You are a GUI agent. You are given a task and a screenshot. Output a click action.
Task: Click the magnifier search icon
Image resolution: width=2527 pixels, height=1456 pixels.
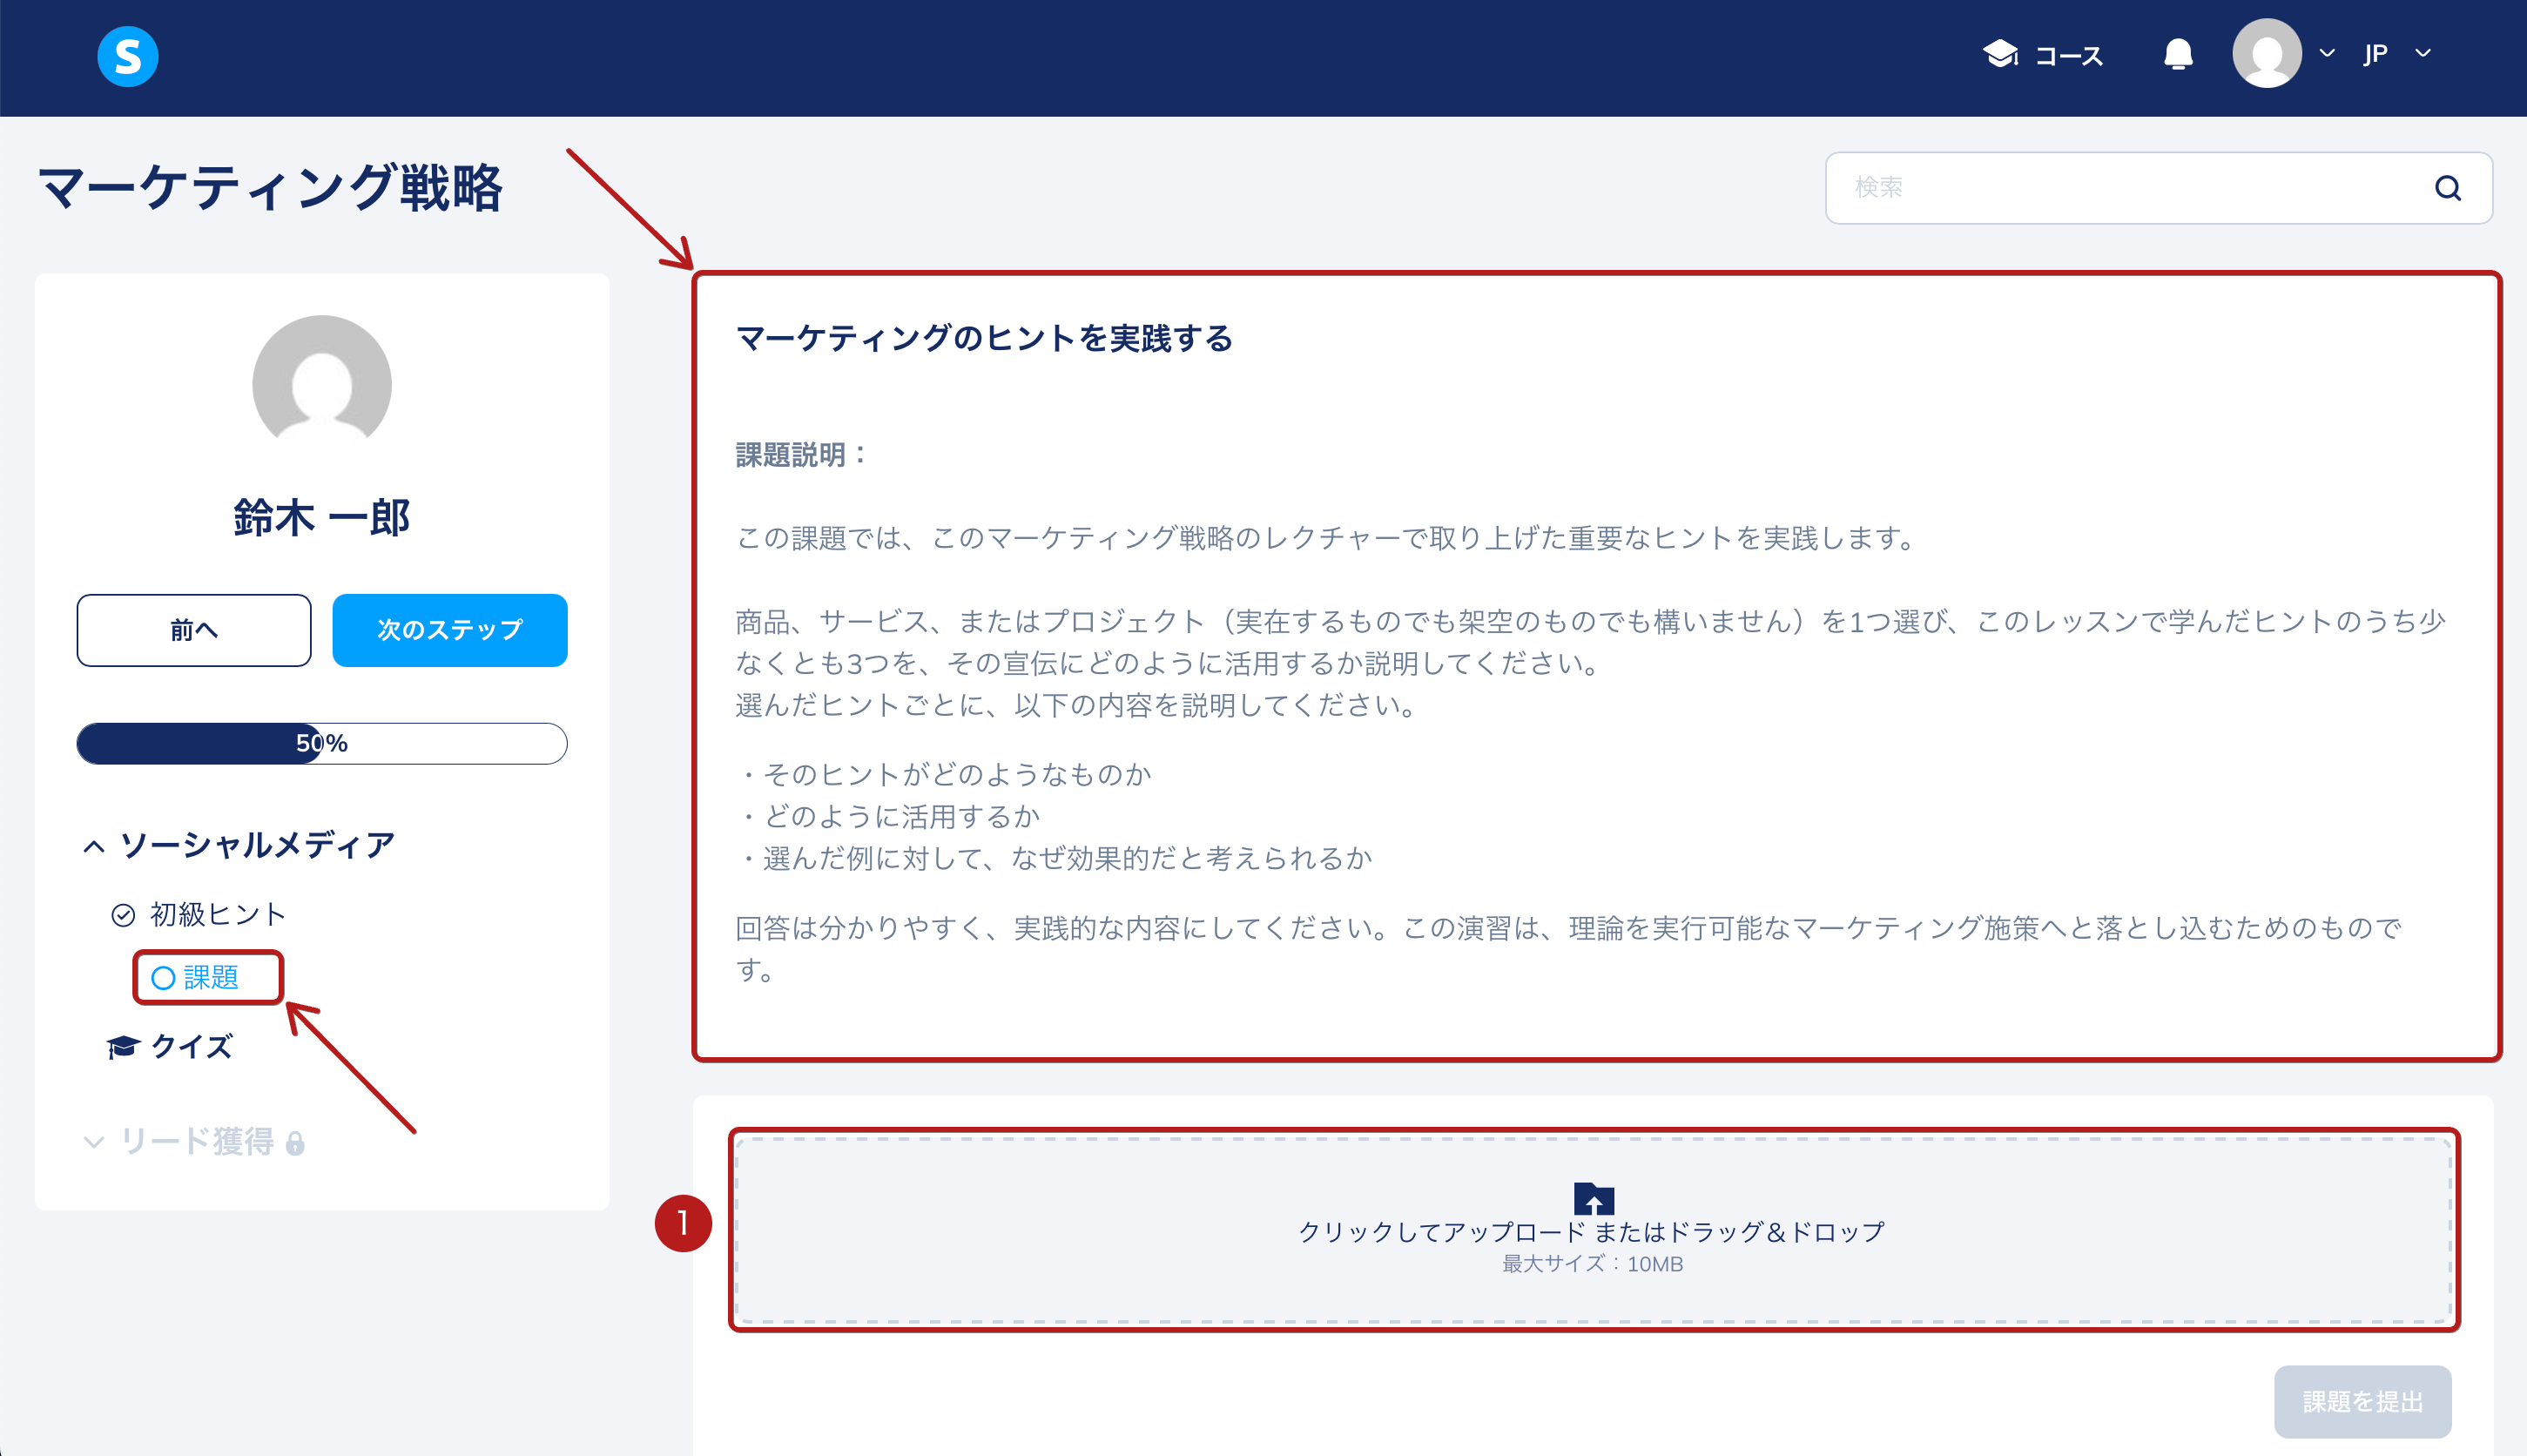(x=2447, y=188)
